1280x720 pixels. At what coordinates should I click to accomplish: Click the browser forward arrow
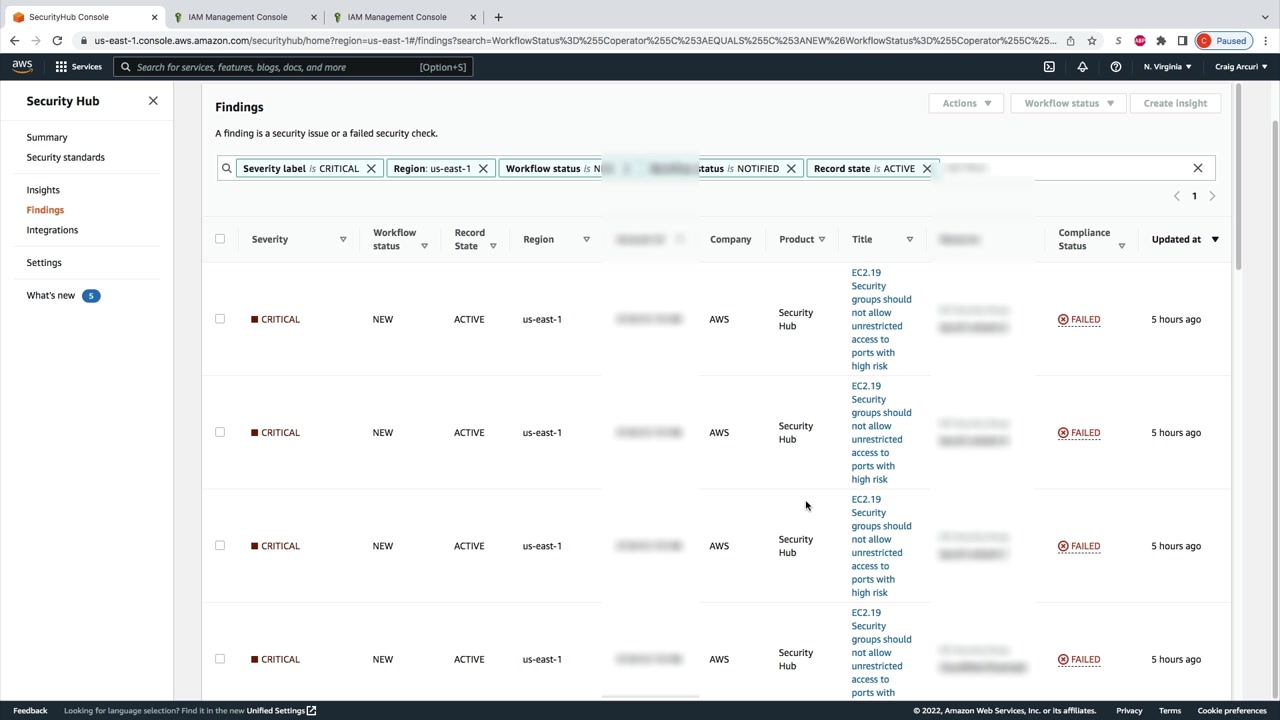point(36,41)
